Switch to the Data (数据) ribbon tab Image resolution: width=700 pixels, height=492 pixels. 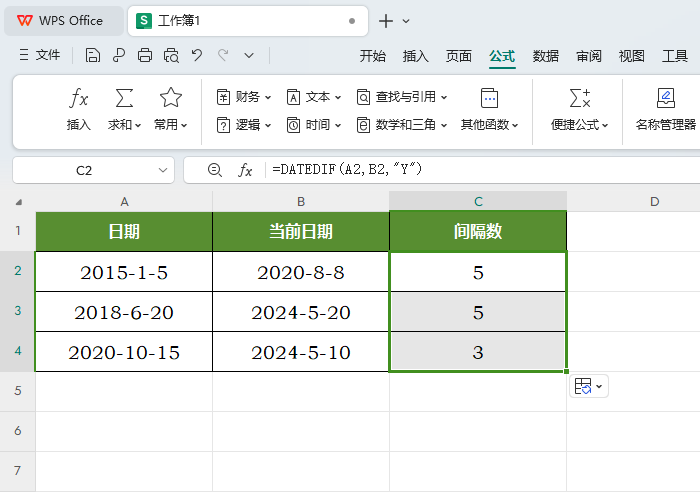[x=546, y=56]
